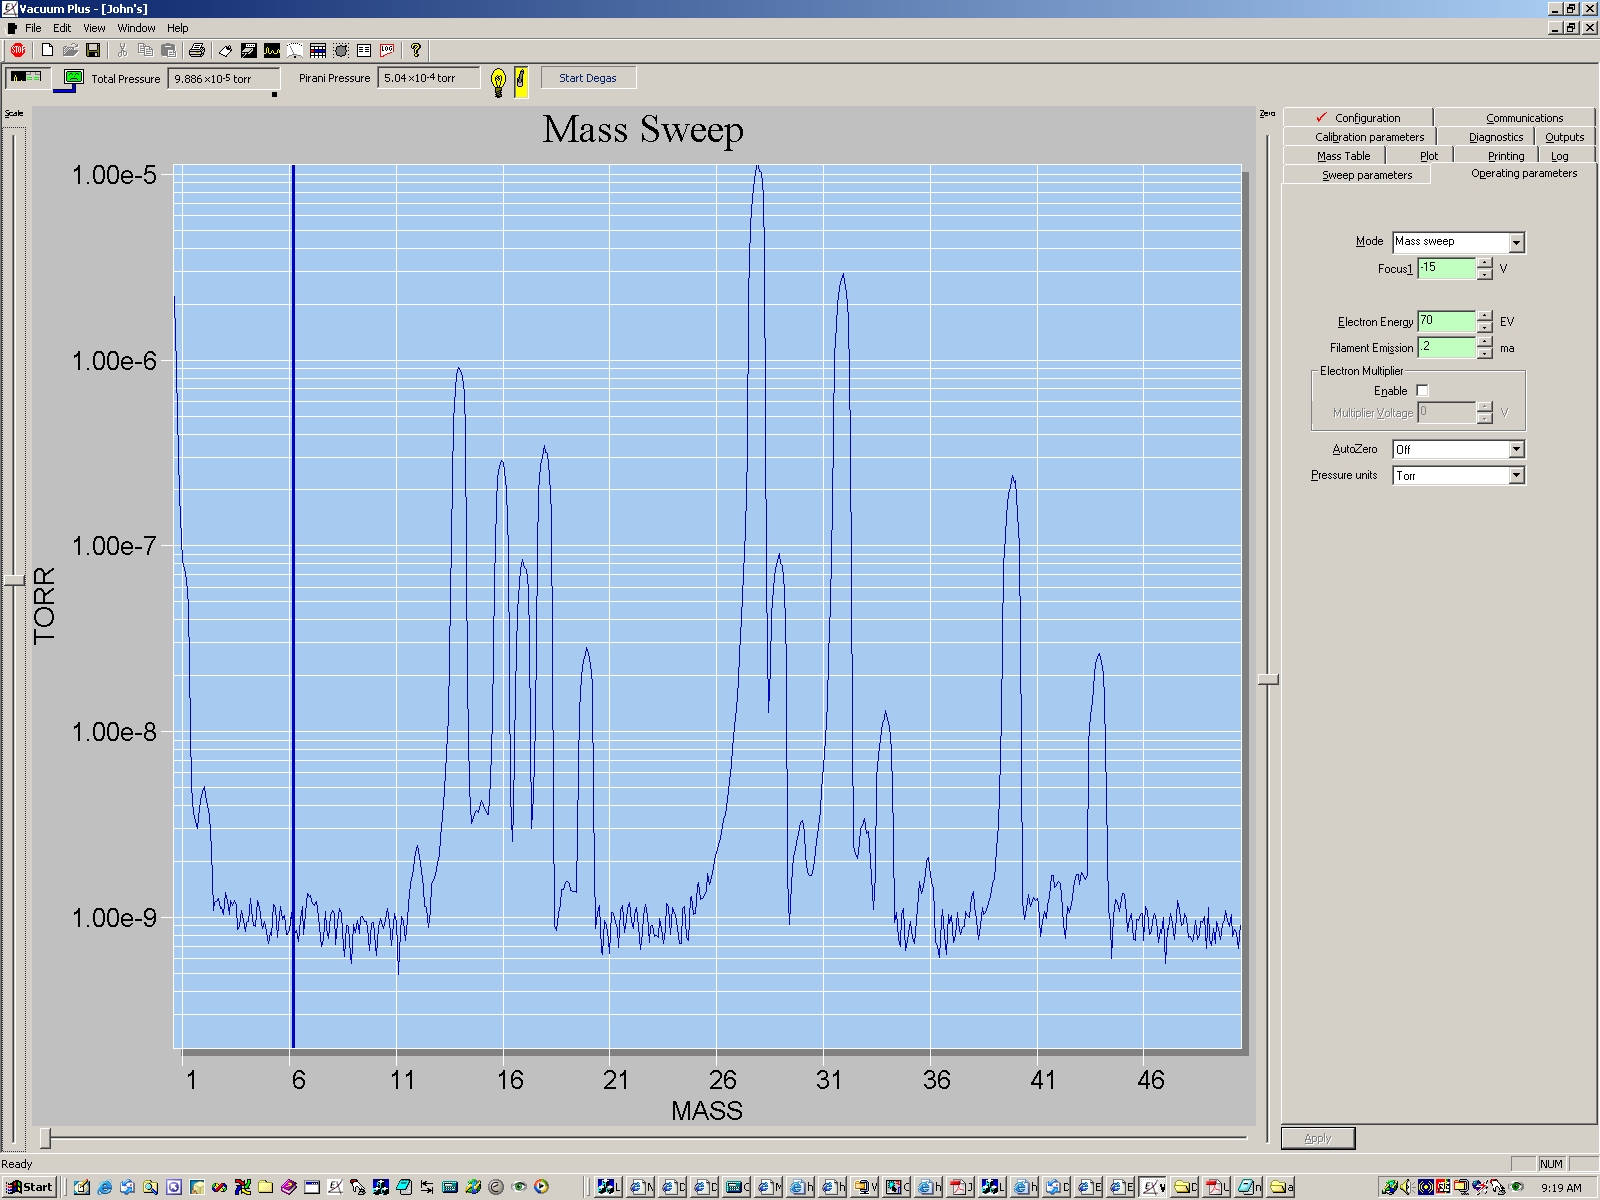Print using the printer icon

[x=197, y=50]
